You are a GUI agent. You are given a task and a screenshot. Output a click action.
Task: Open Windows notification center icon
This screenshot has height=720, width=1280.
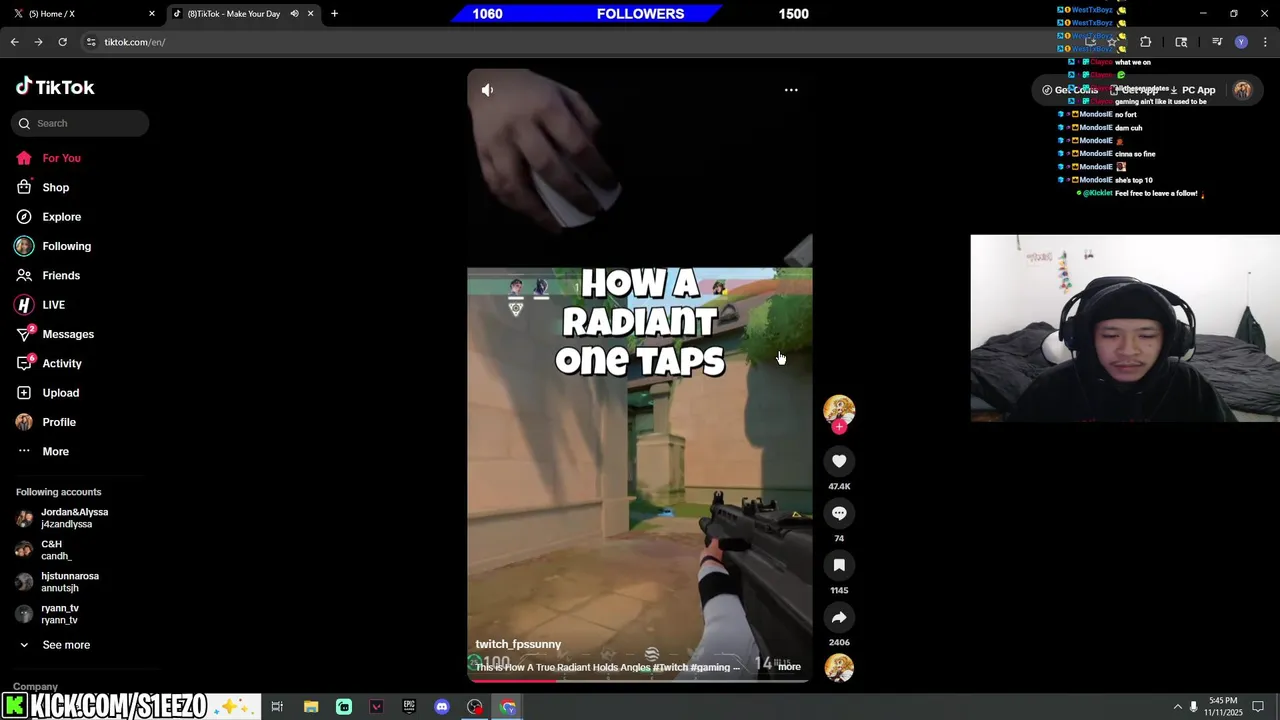1258,707
